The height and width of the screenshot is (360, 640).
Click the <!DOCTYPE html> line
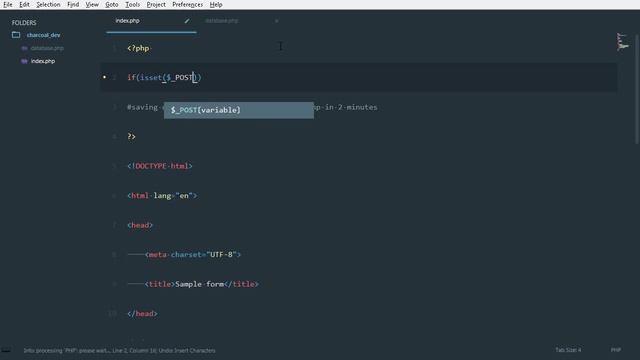[160, 166]
